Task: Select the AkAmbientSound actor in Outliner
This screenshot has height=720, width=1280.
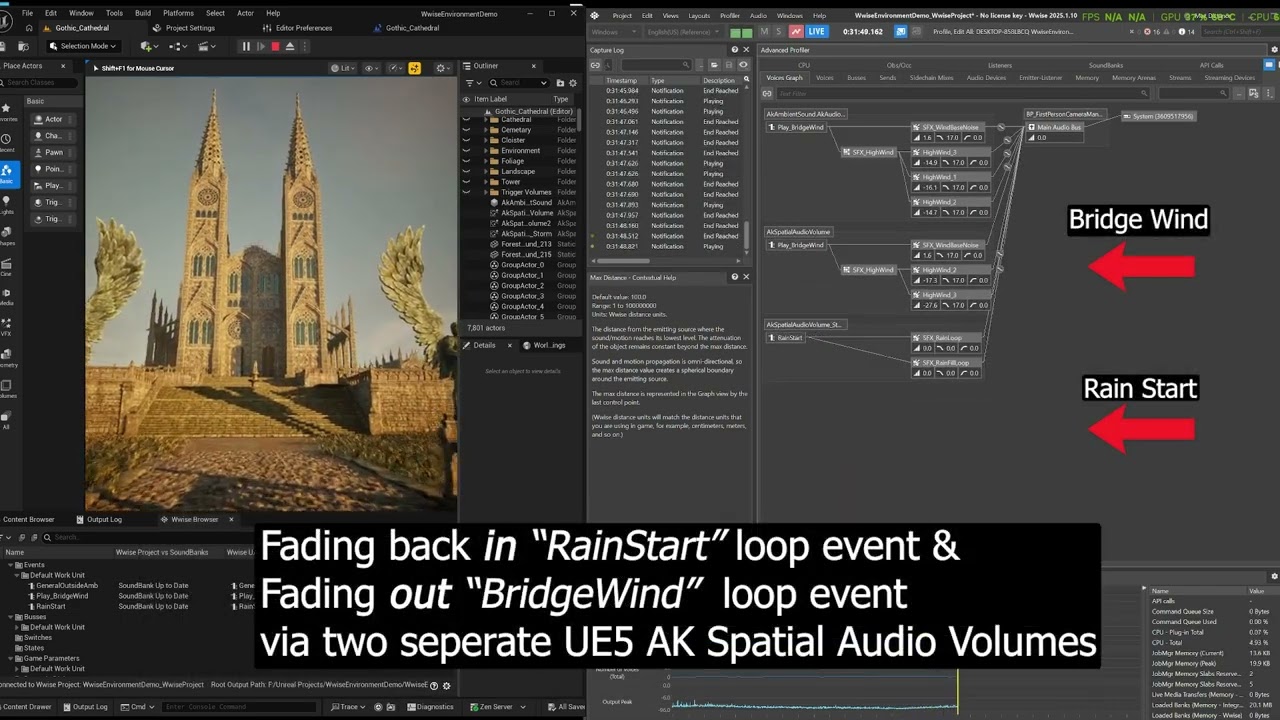Action: [x=526, y=203]
